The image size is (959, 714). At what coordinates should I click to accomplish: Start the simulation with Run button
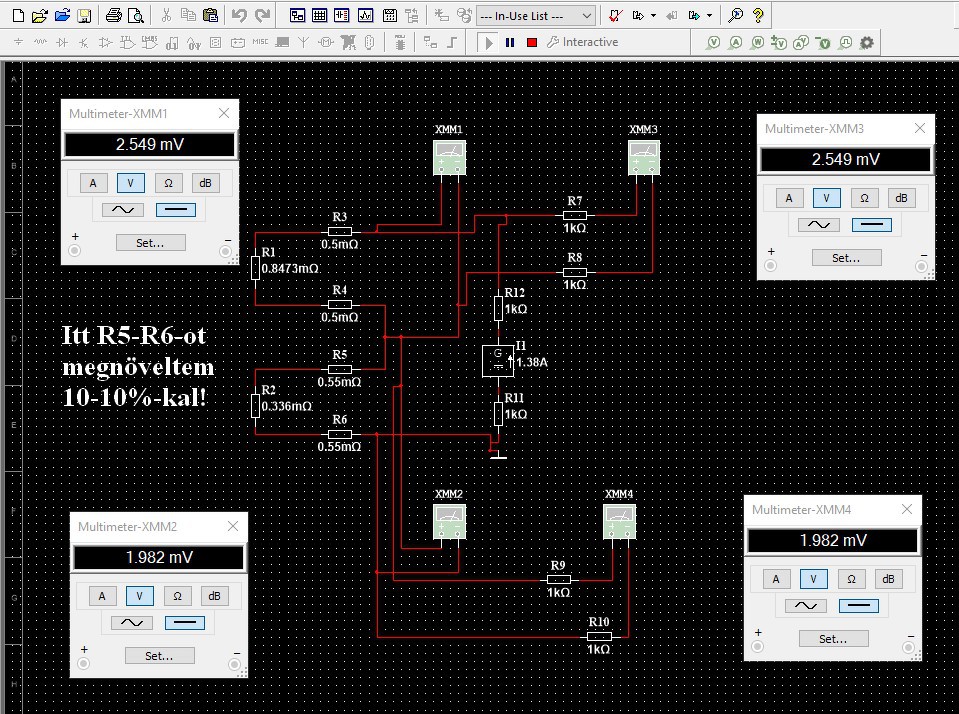tap(488, 43)
